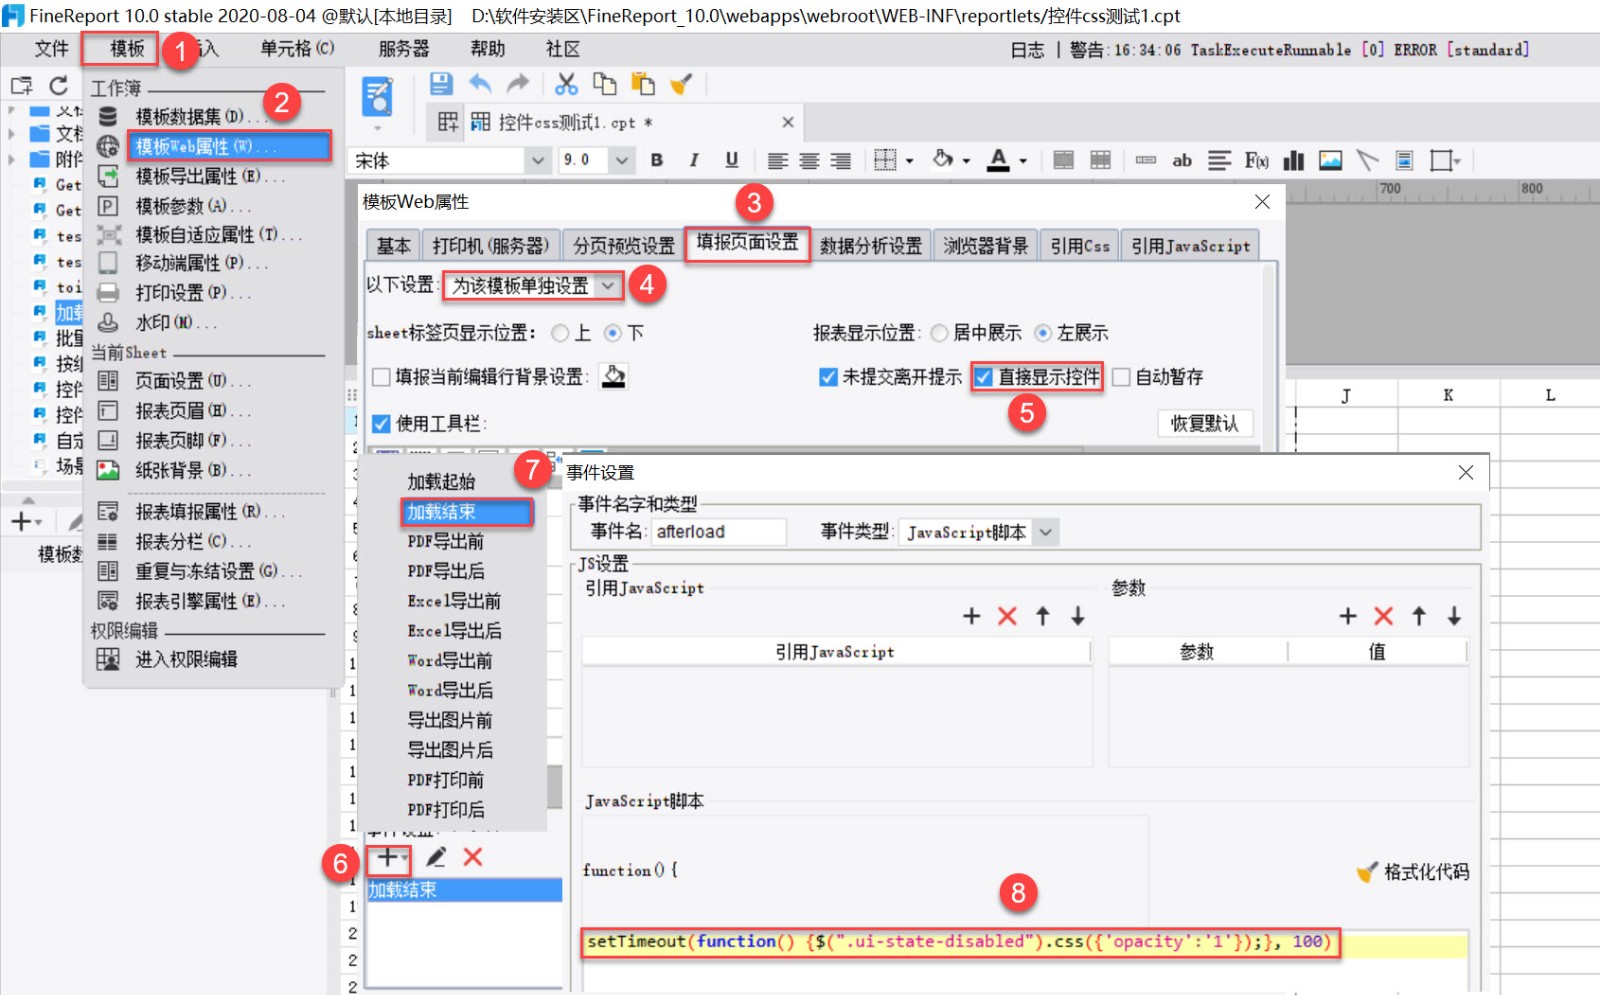Apply italic formatting
The height and width of the screenshot is (995, 1600).
(x=694, y=160)
